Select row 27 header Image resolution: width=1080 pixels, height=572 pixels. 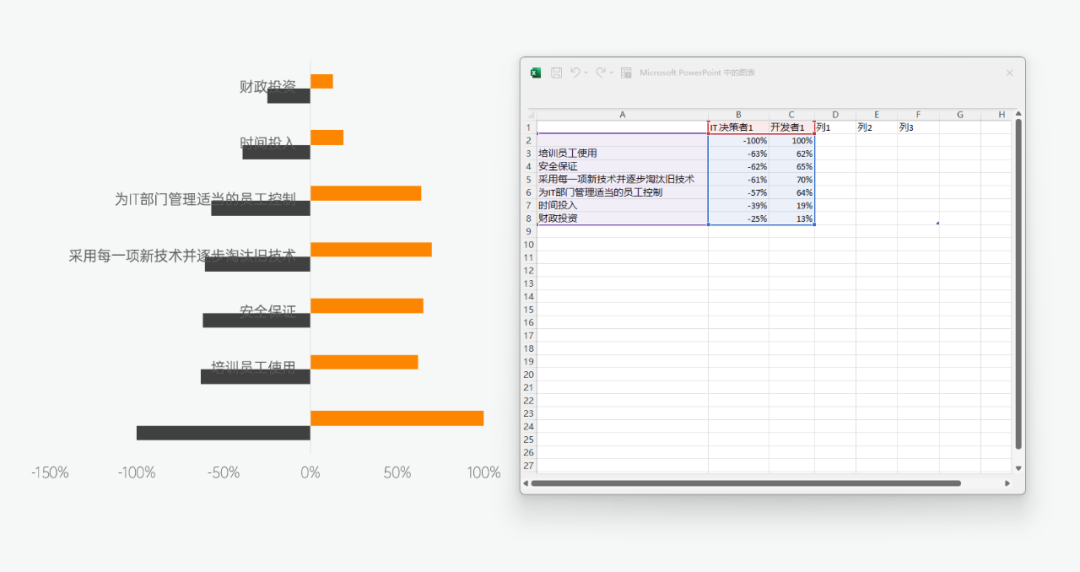[529, 465]
